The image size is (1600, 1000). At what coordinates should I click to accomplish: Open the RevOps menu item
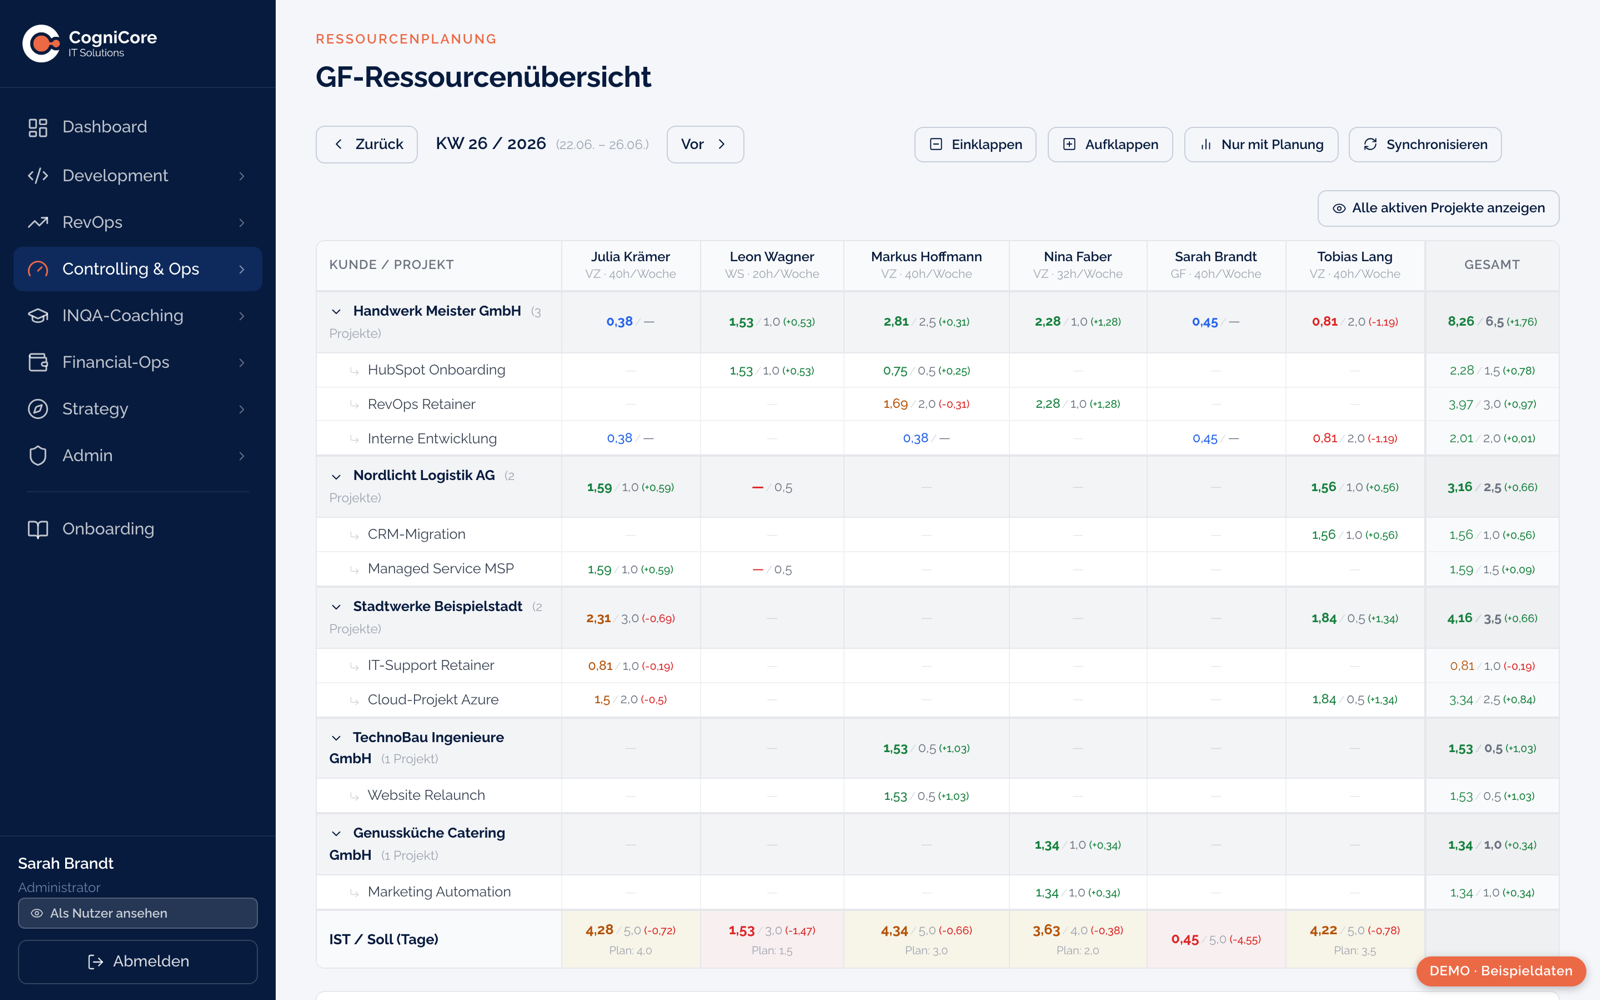138,222
